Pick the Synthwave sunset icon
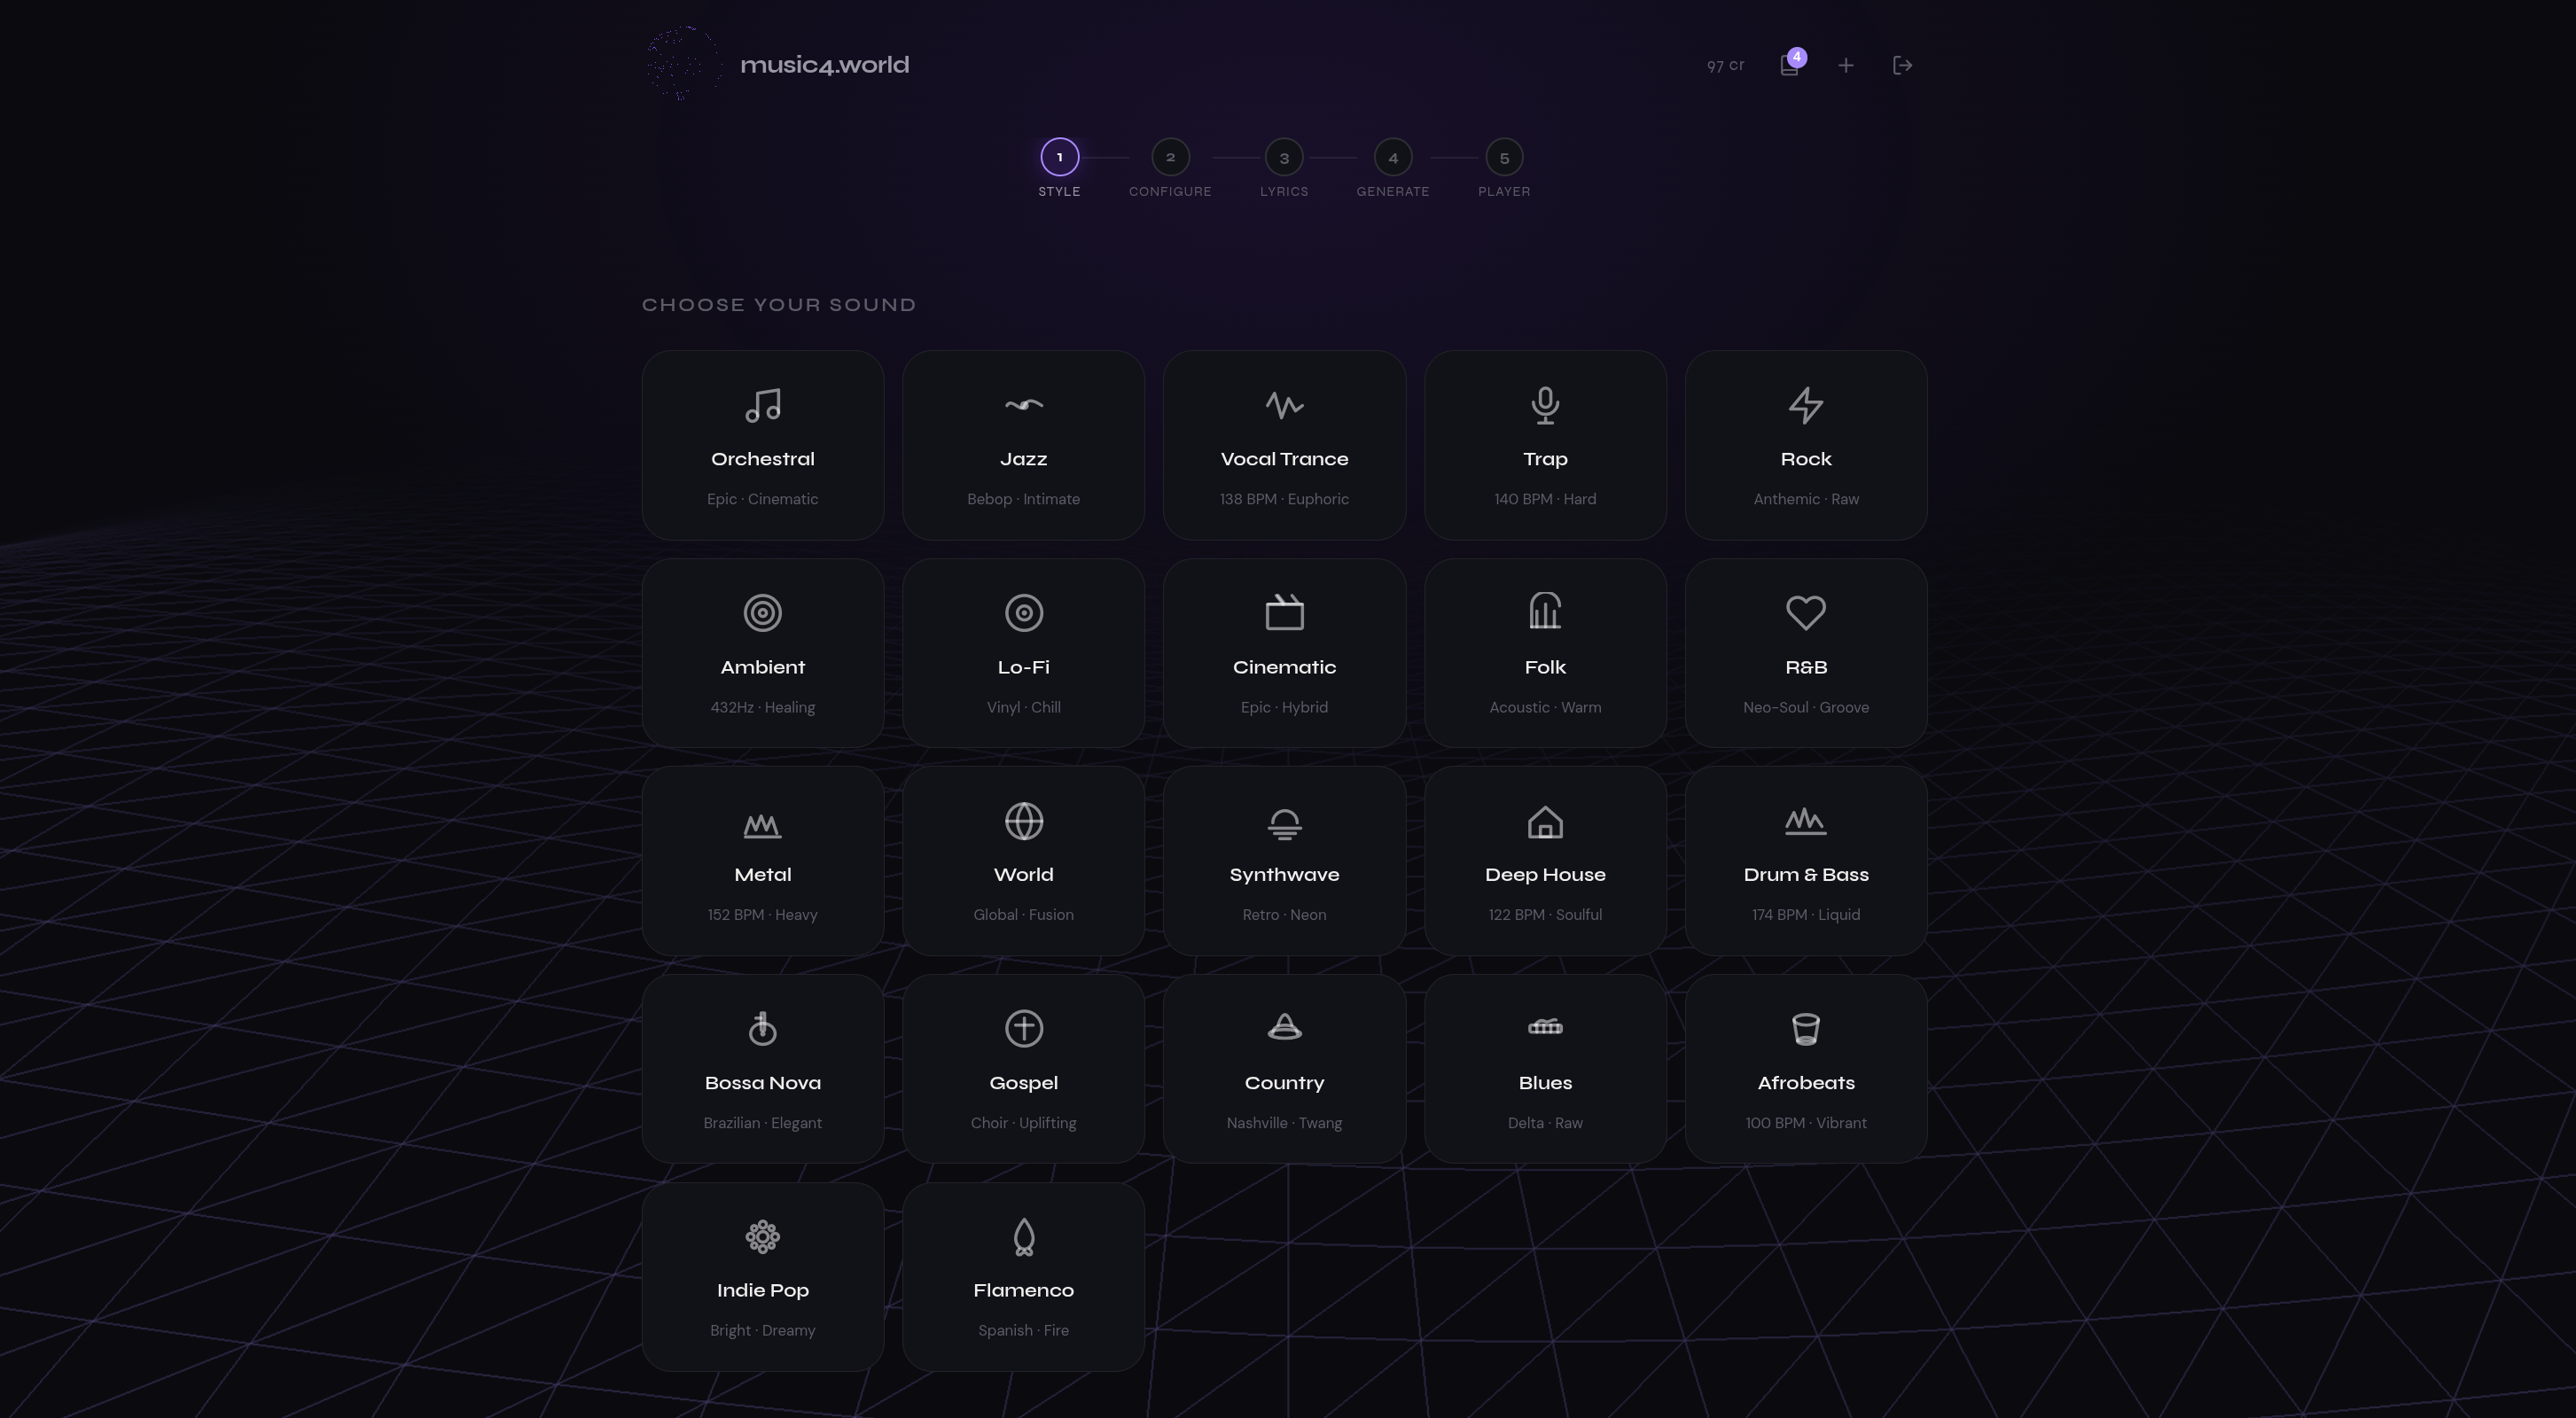This screenshot has width=2576, height=1418. click(x=1284, y=823)
